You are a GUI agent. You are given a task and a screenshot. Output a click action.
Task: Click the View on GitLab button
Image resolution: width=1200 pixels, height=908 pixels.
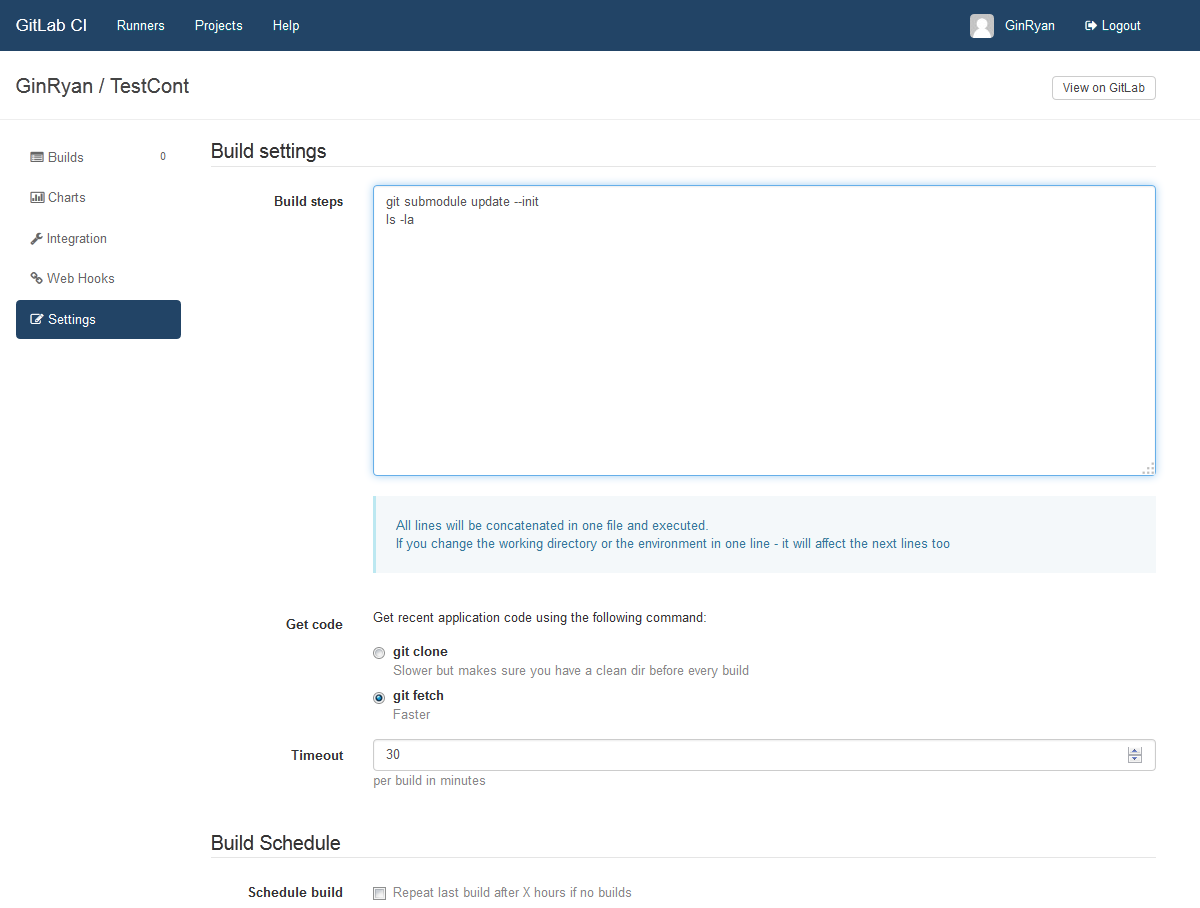1104,88
